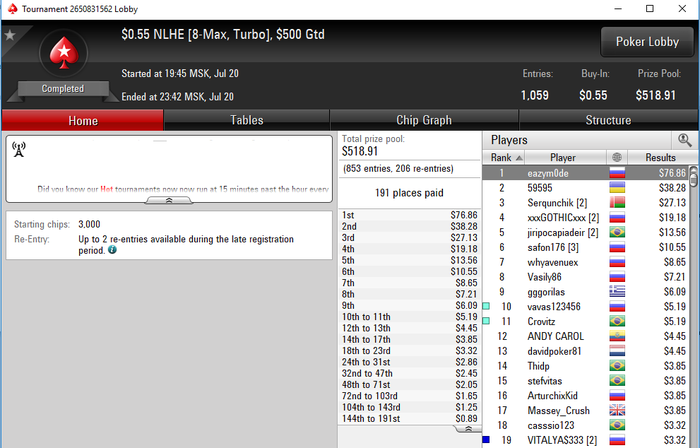
Task: Click the PokerStars red spade logo
Action: (x=64, y=53)
